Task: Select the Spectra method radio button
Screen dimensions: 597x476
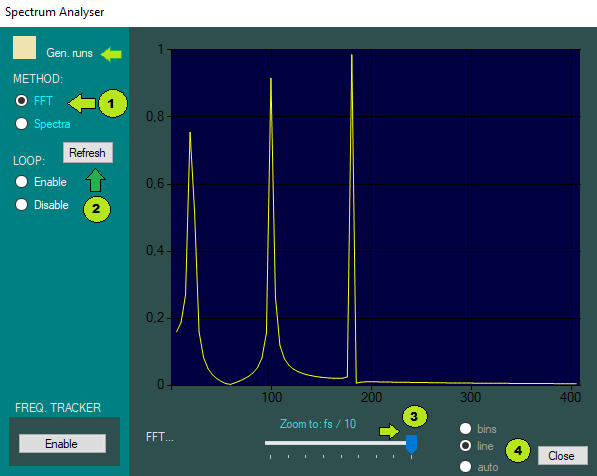Action: click(x=21, y=124)
